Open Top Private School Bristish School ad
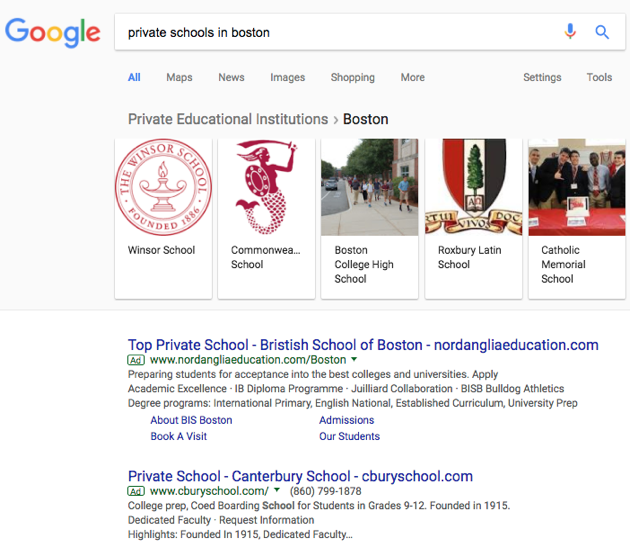 363,345
